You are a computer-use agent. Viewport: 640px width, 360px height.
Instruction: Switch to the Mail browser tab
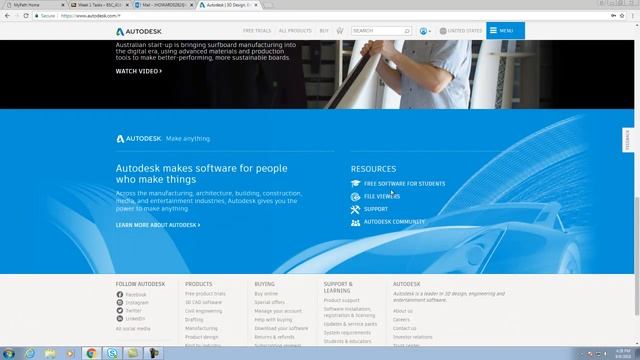tap(164, 5)
